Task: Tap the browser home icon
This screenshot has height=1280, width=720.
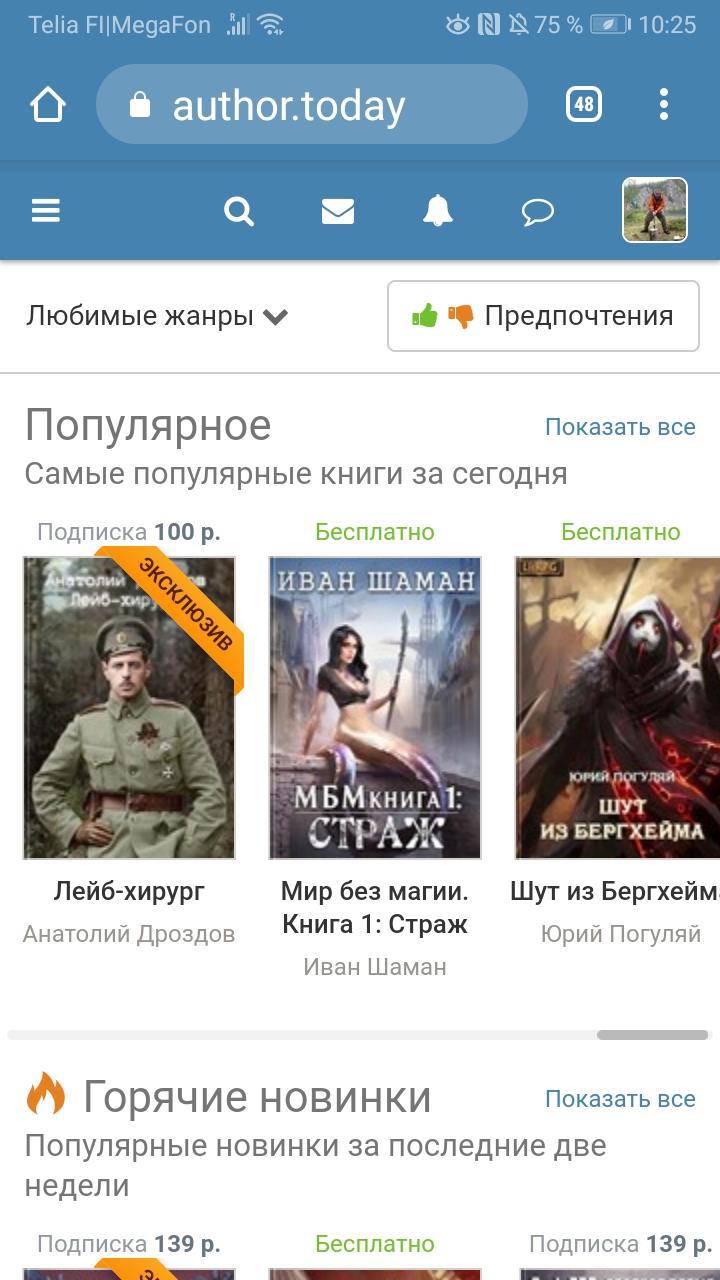Action: click(47, 104)
